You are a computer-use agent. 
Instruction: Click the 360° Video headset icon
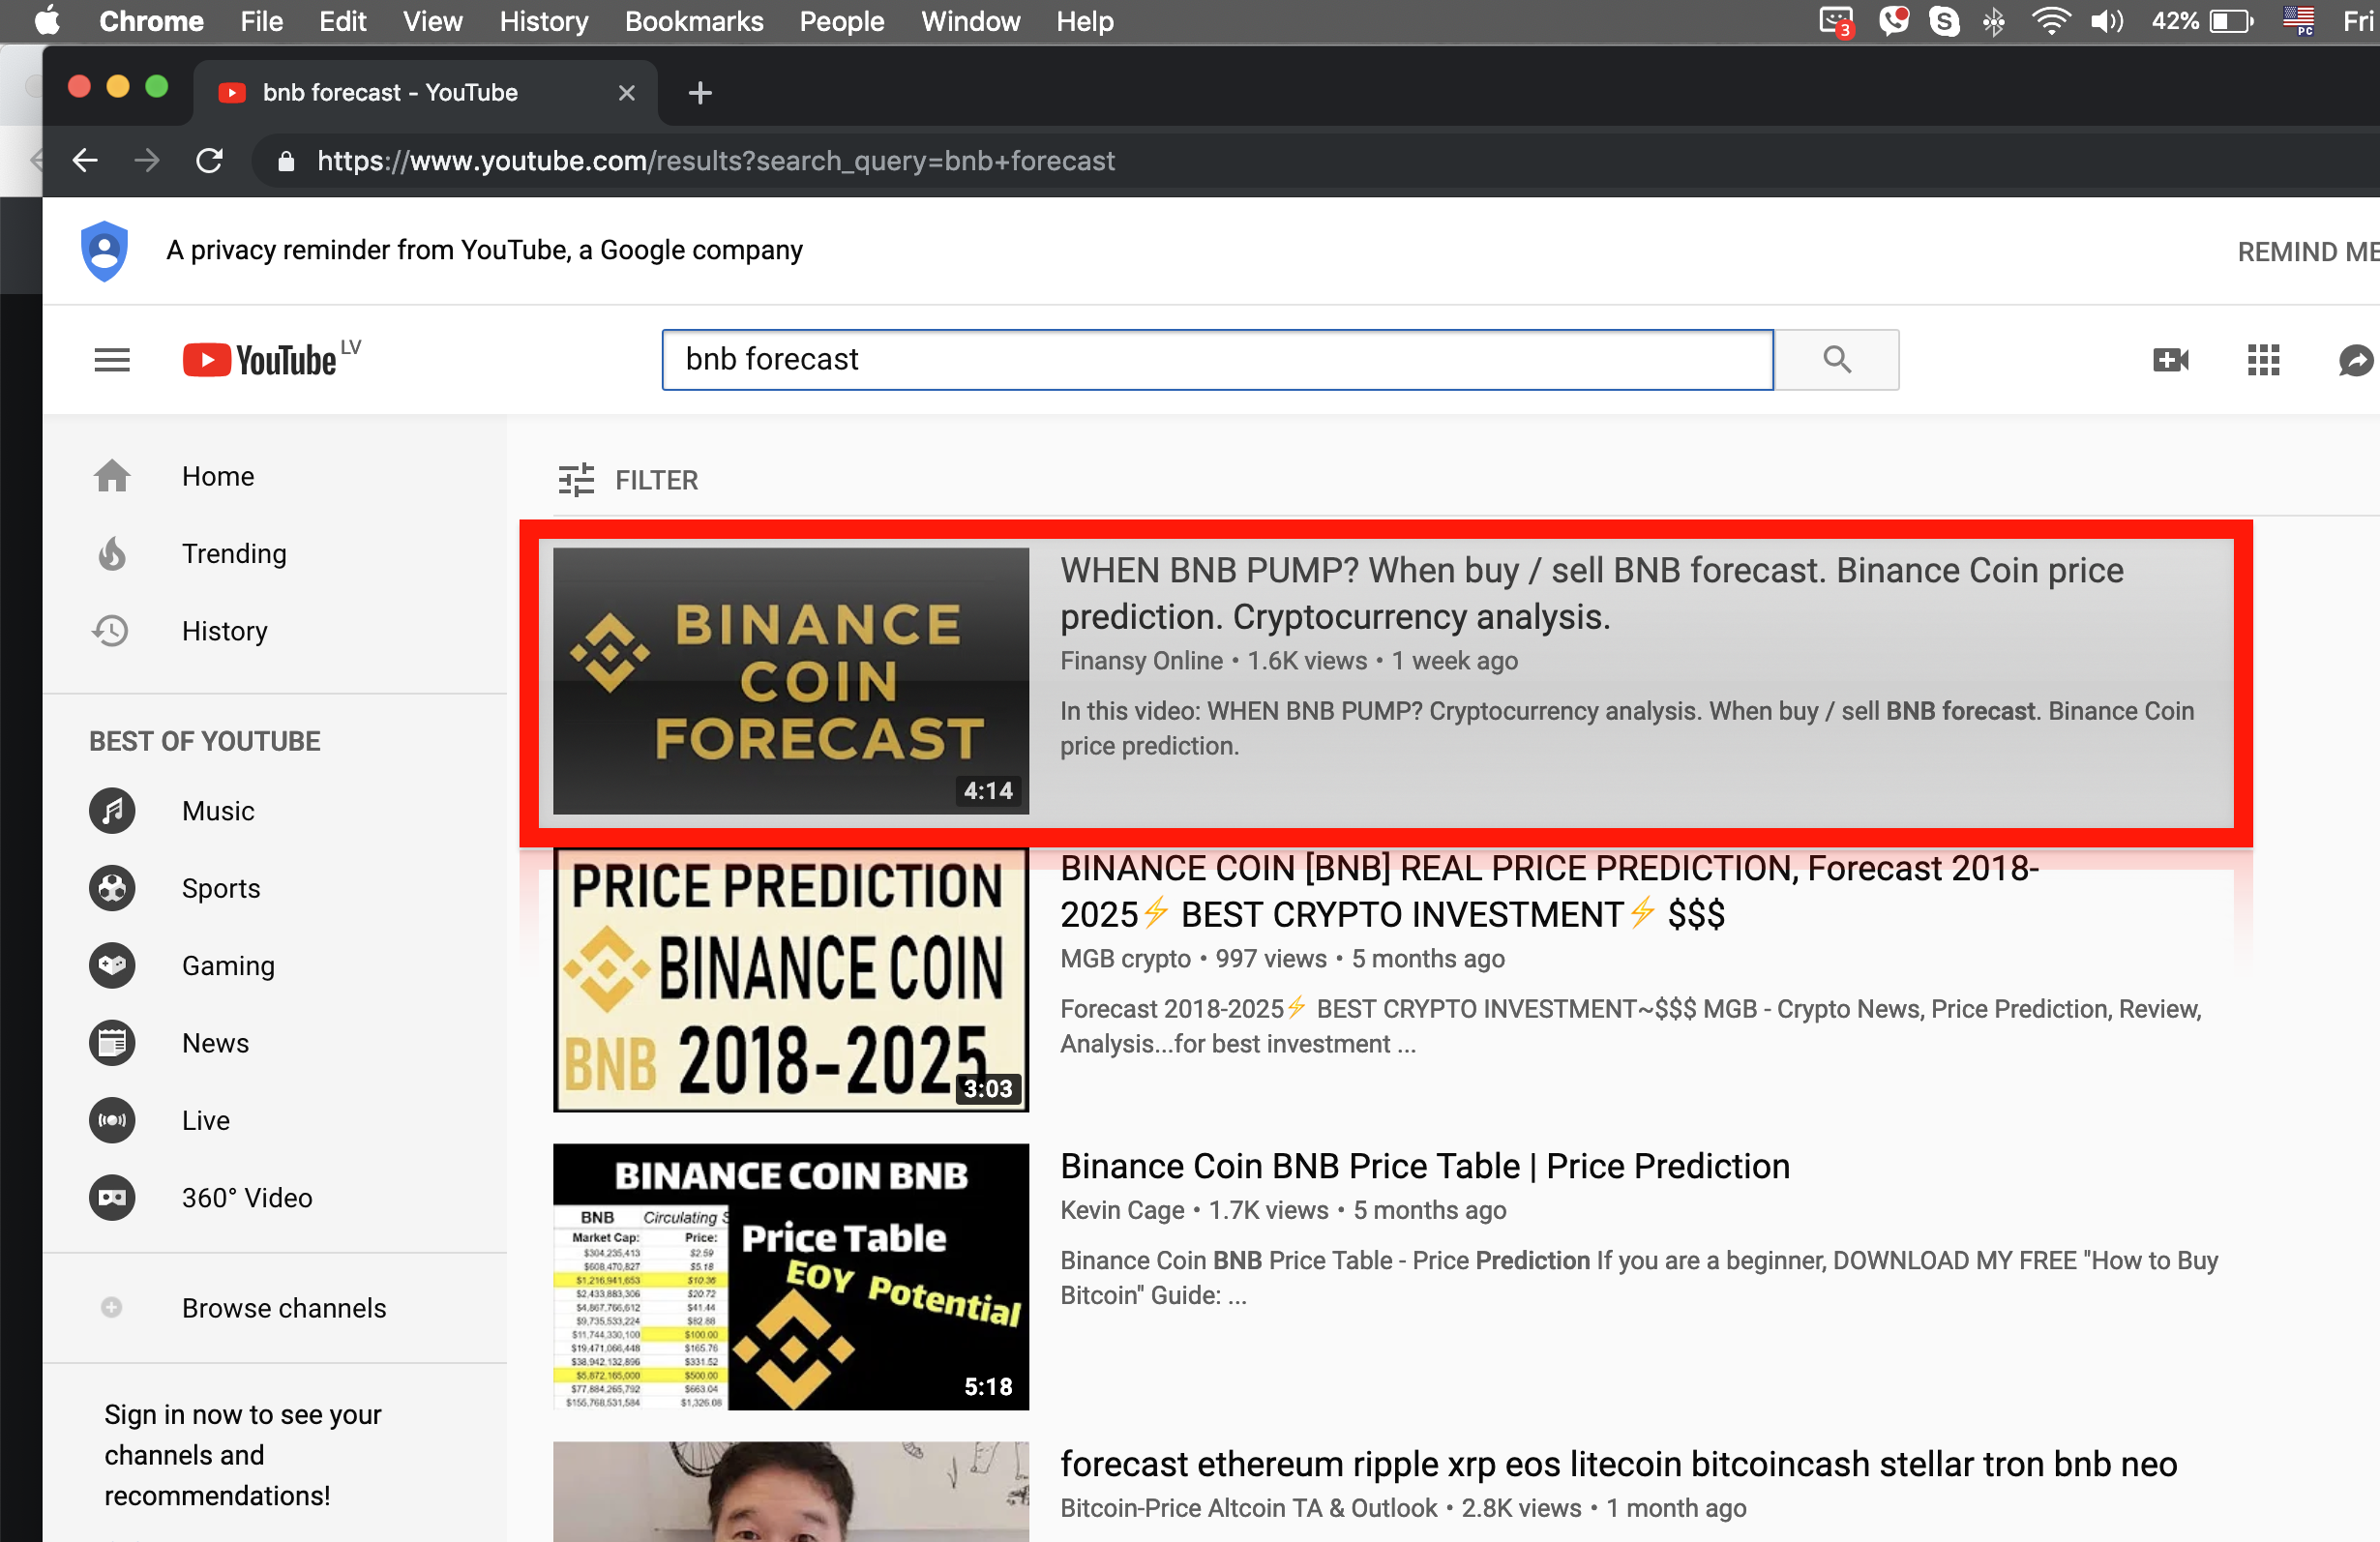[x=112, y=1198]
